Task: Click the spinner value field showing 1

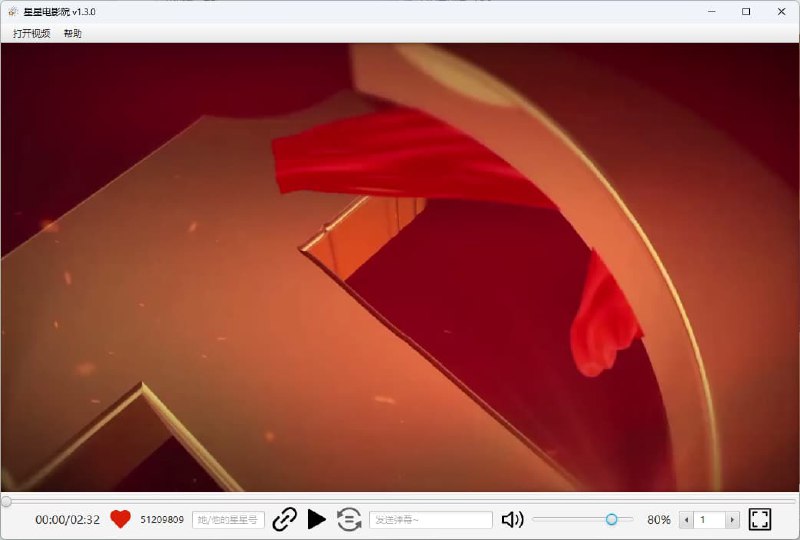Action: pyautogui.click(x=709, y=520)
